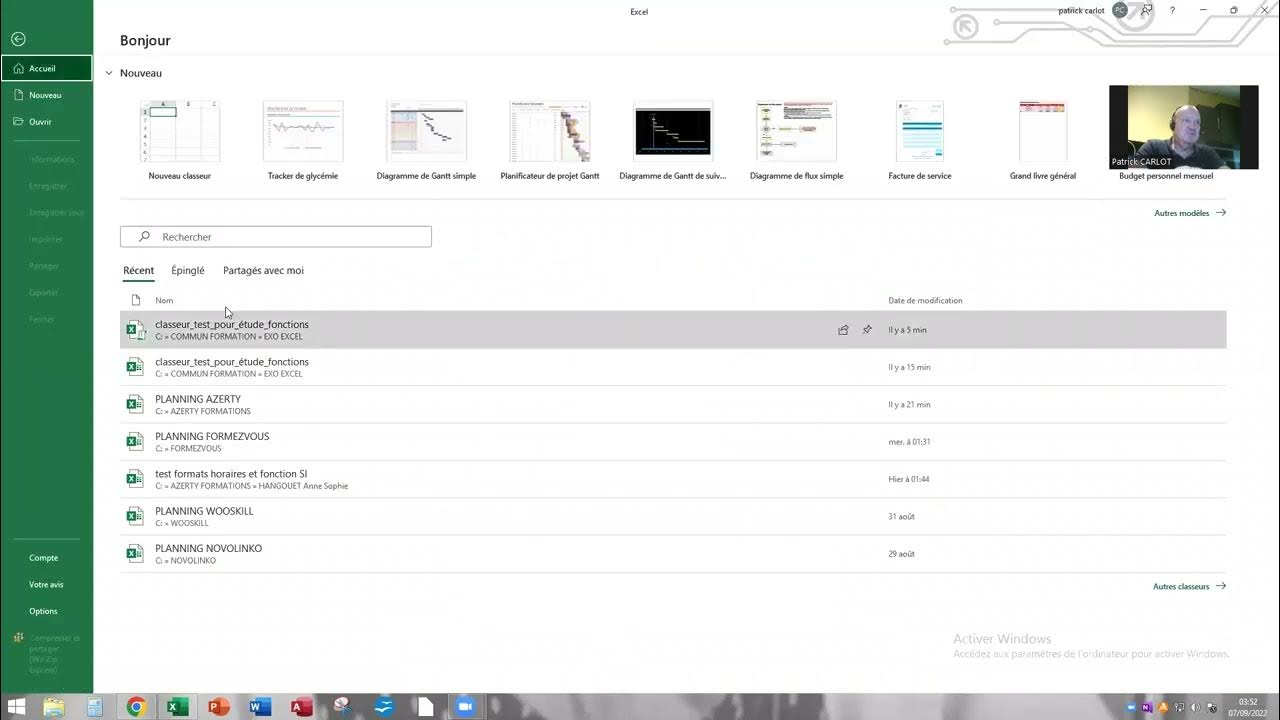The image size is (1280, 720).
Task: Choose the Diagramme de Gantt simple template
Action: (426, 140)
